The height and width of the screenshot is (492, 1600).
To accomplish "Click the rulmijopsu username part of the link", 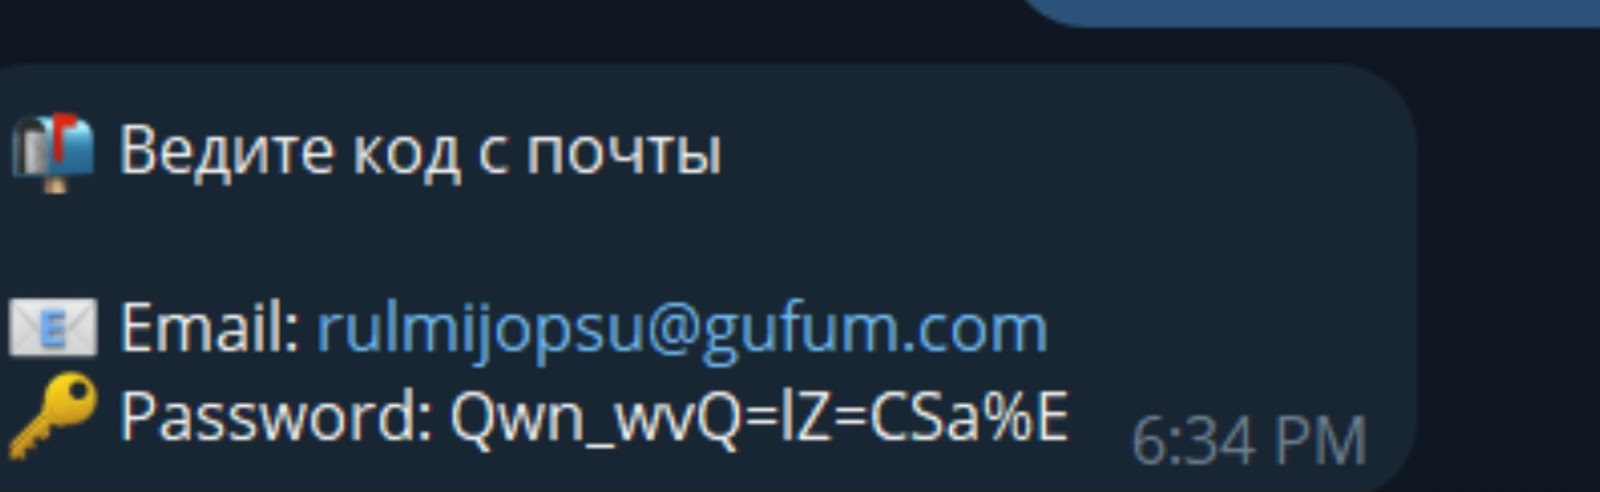I will coord(478,330).
